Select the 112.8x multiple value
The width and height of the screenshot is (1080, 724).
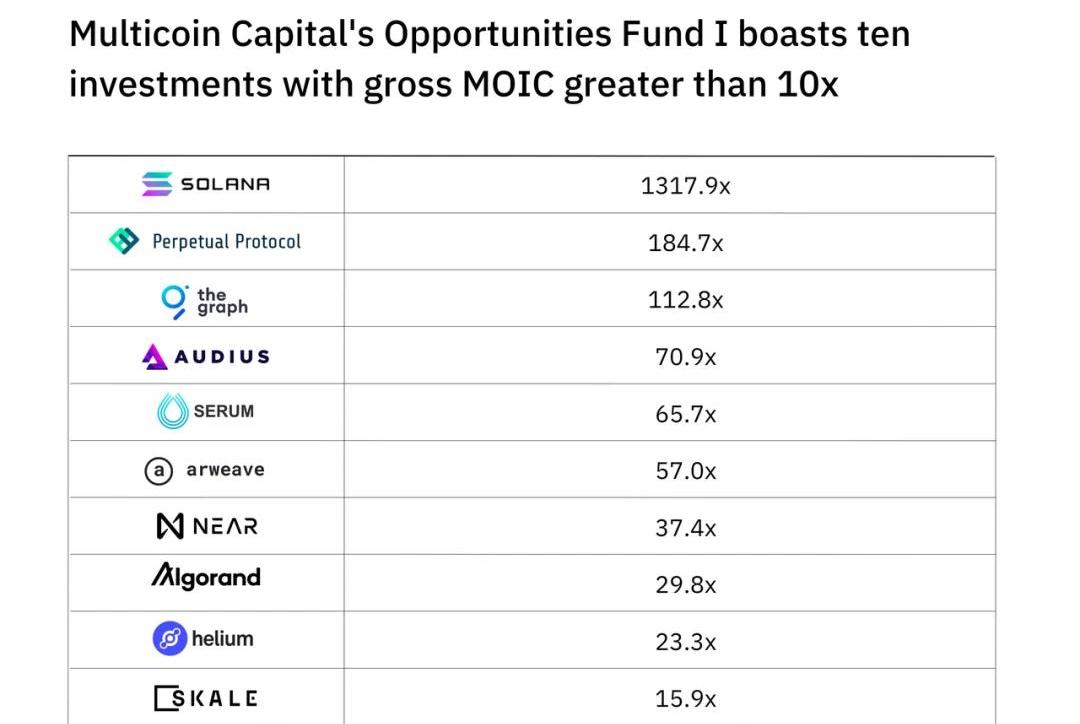[x=685, y=300]
